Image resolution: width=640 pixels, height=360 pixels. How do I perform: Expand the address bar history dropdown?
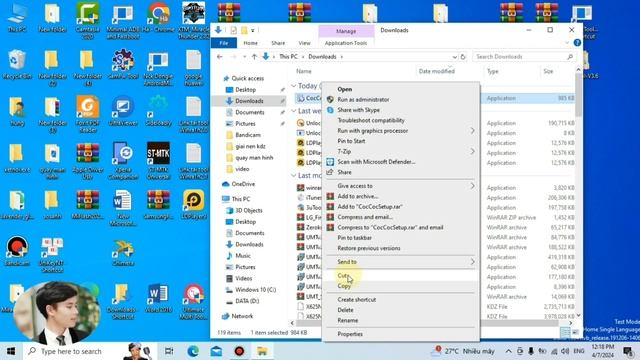[455, 57]
